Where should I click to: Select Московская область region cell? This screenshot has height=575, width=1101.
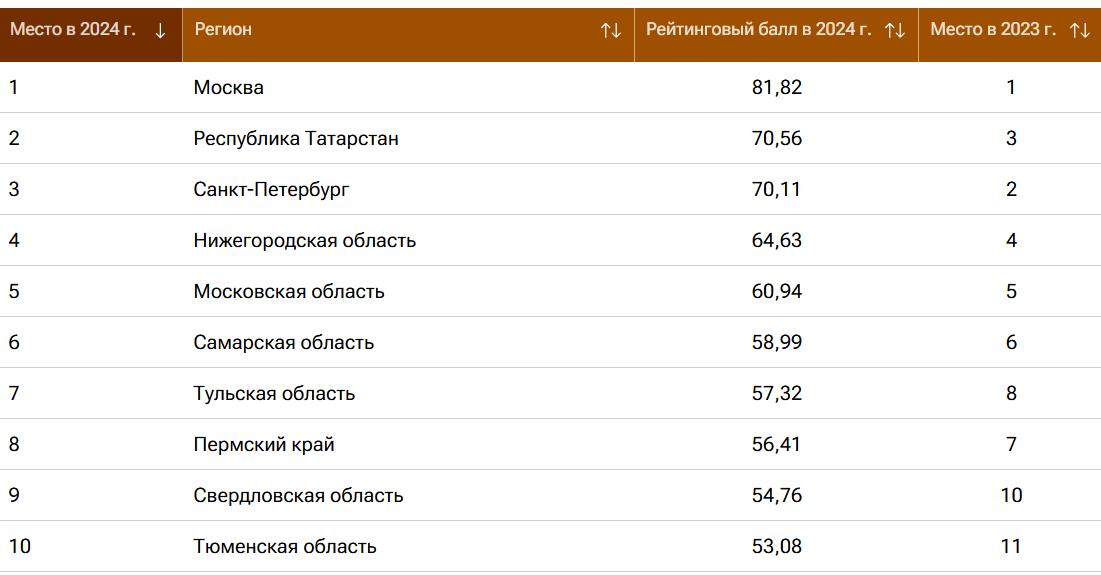click(289, 292)
